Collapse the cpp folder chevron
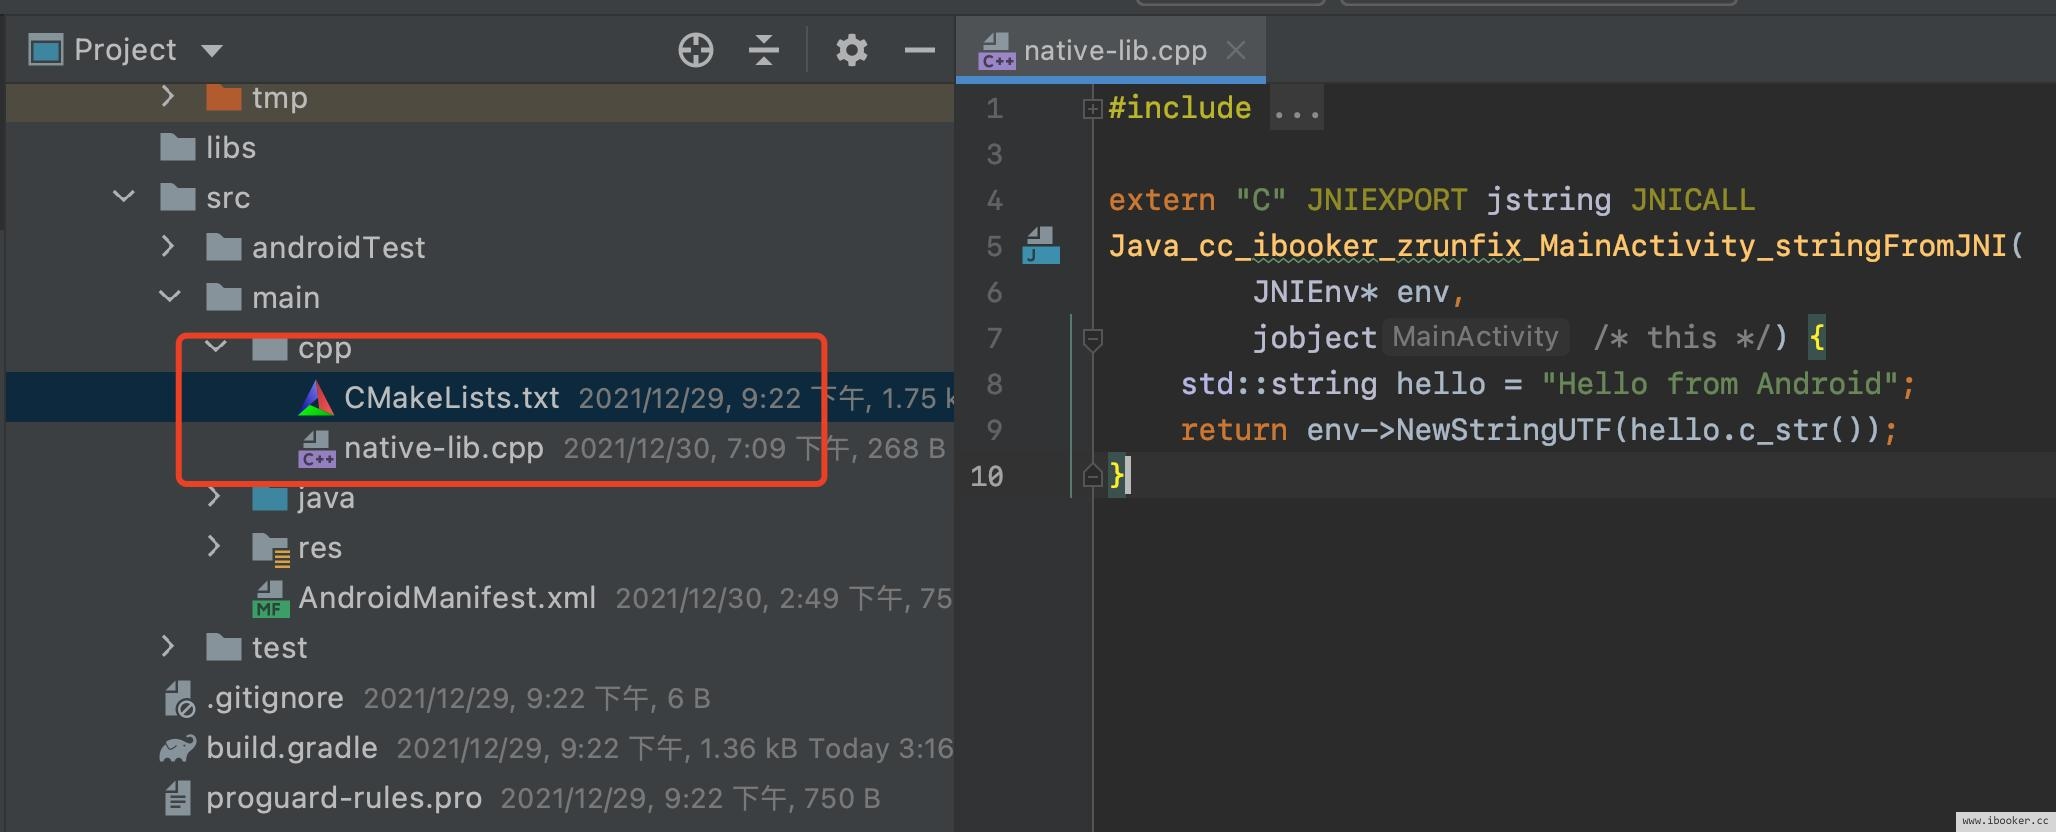Screen dimensions: 2056x832 [216, 347]
